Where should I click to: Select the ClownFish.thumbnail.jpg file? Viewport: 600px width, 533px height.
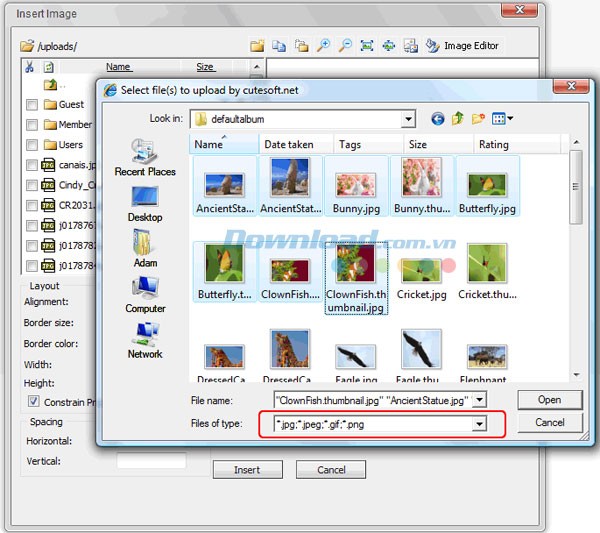(356, 279)
